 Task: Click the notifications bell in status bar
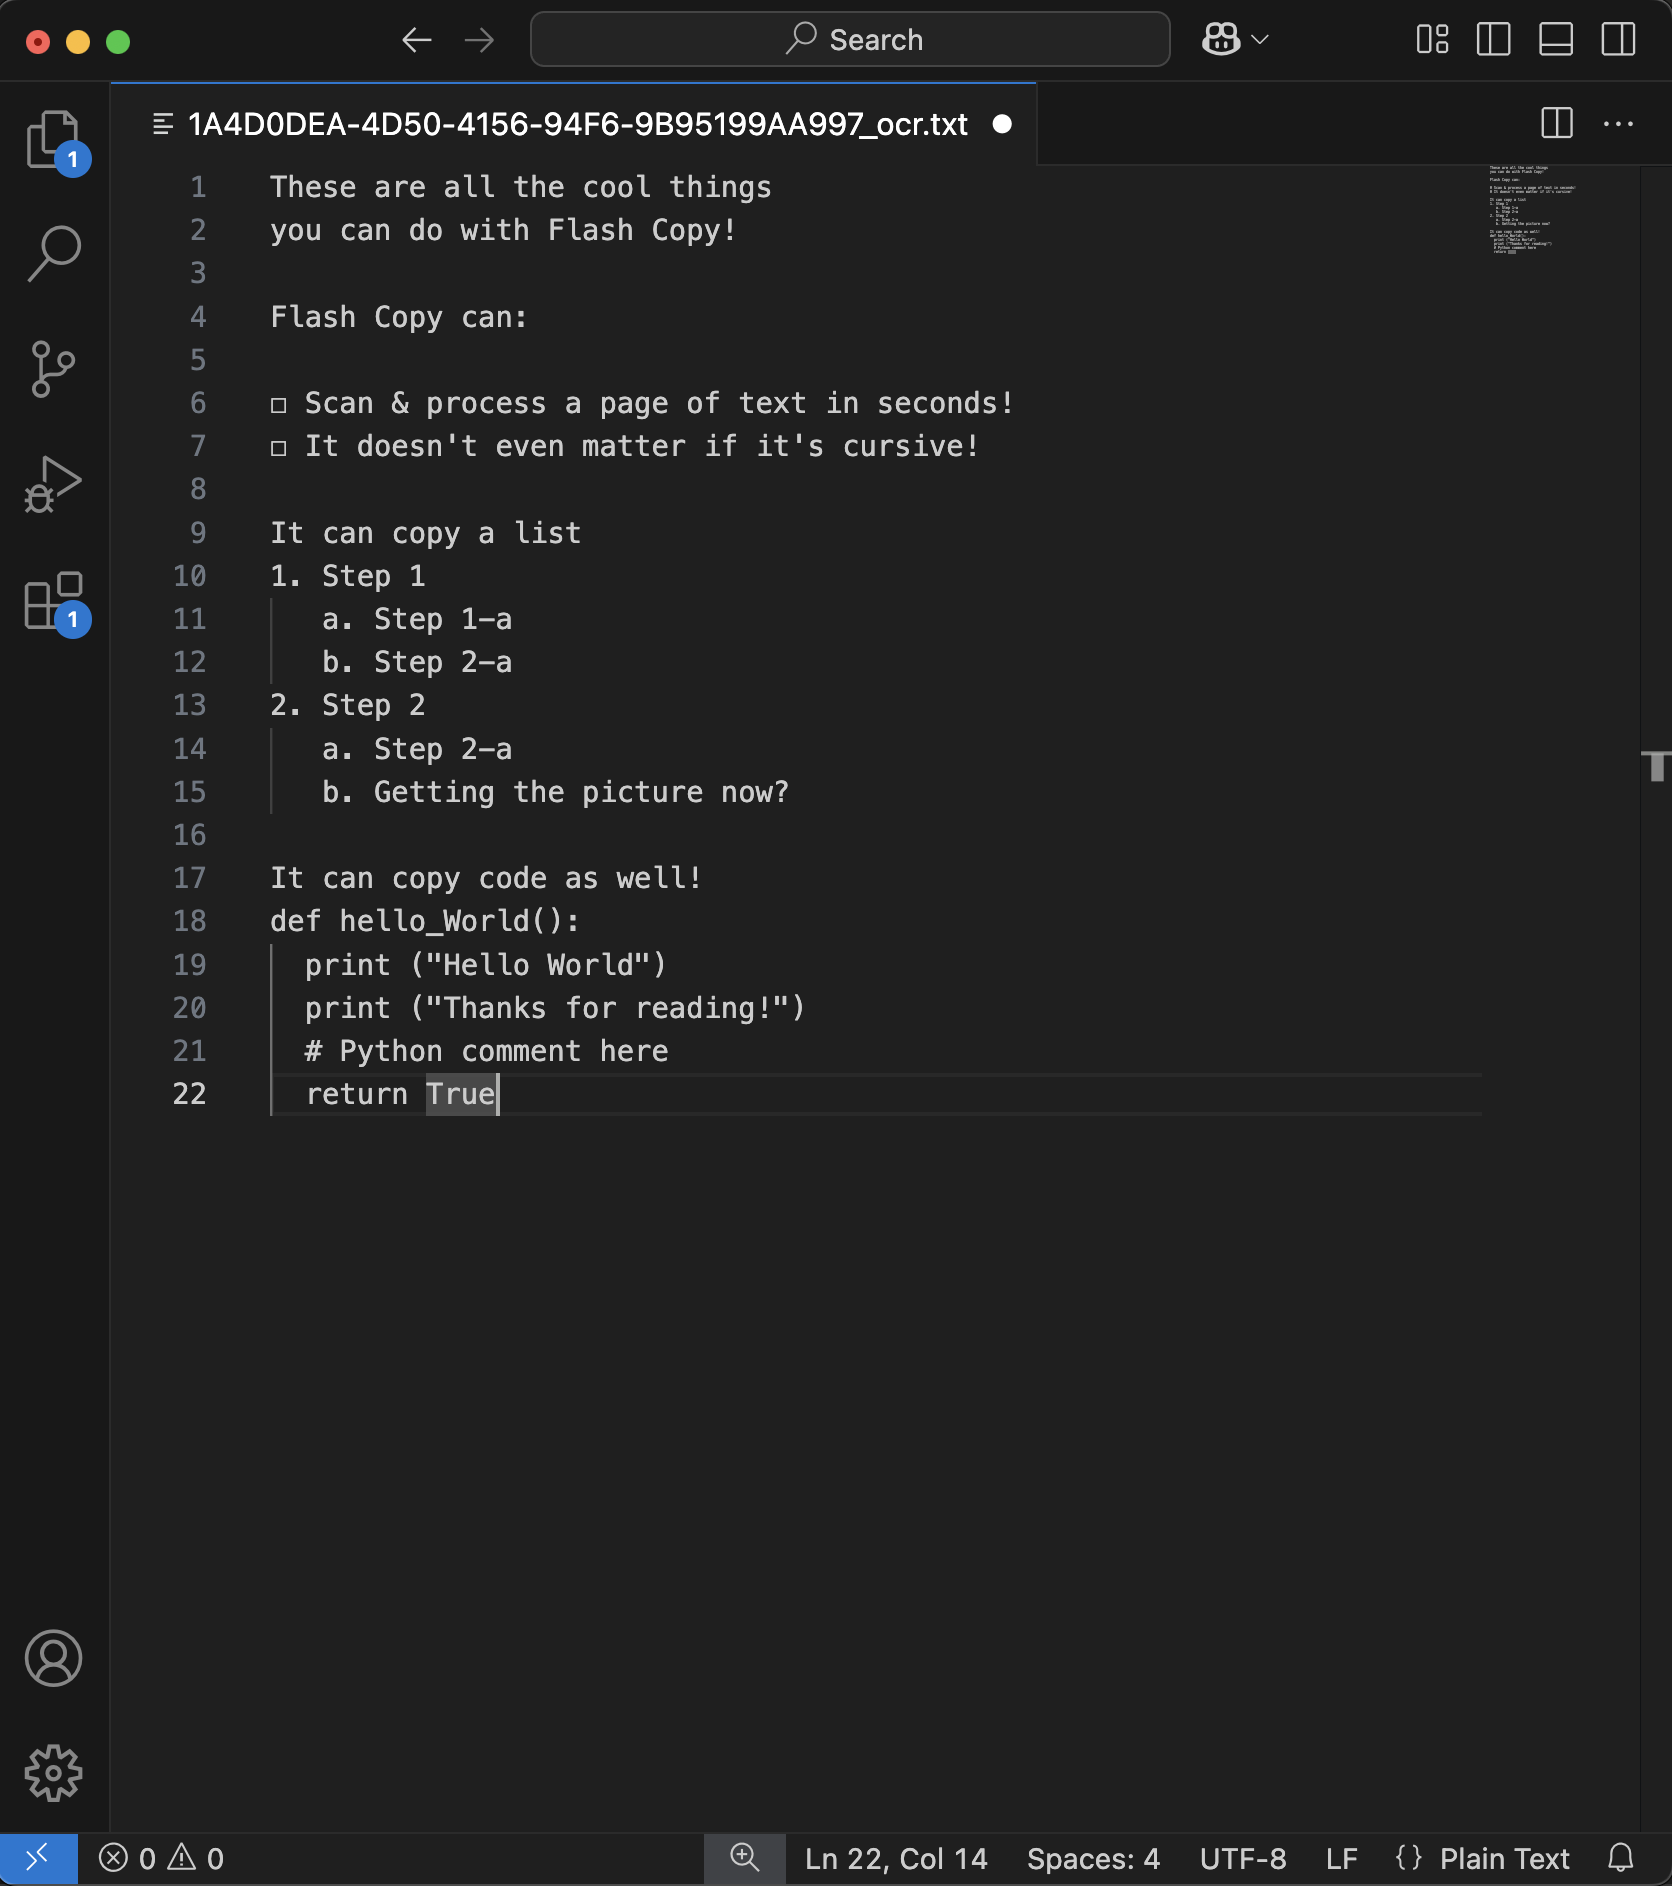coord(1622,1858)
